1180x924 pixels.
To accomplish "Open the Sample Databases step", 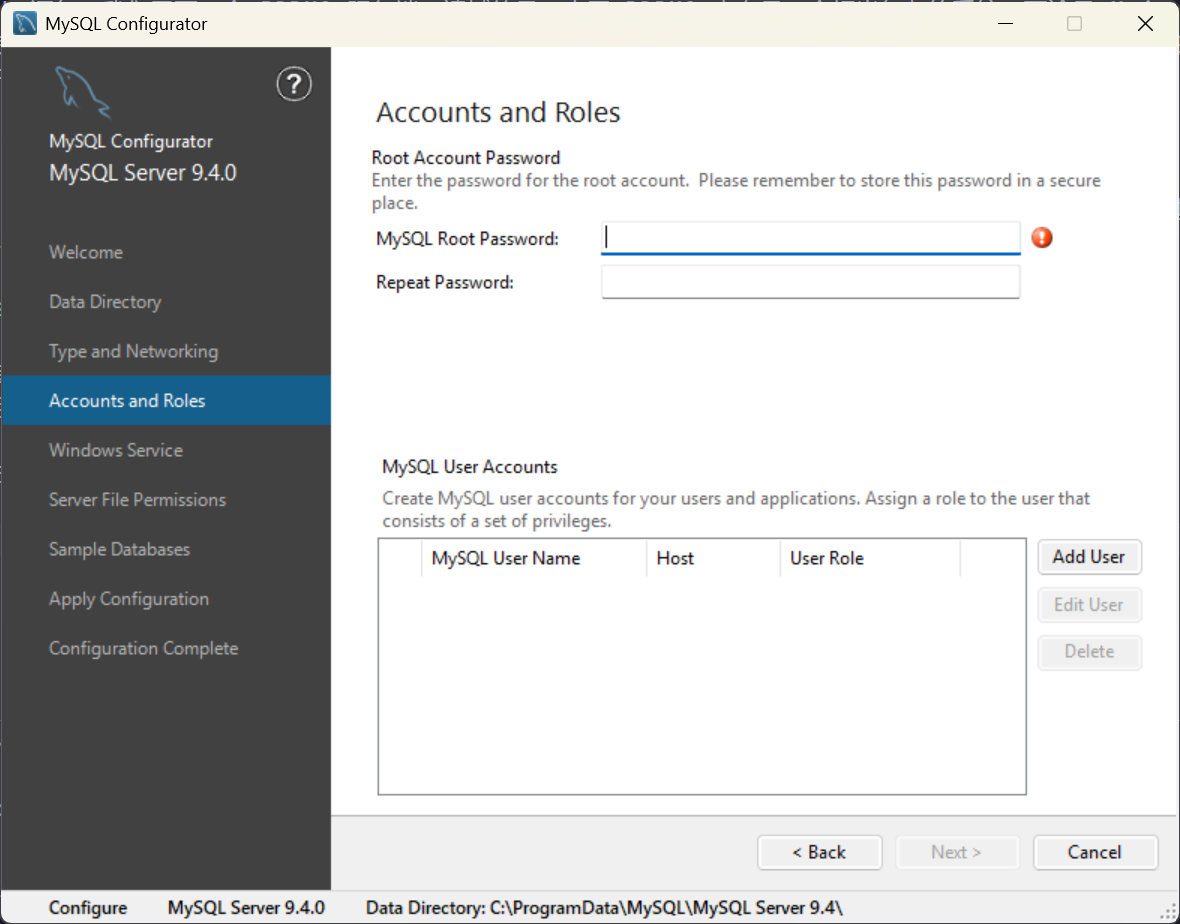I will click(x=119, y=549).
